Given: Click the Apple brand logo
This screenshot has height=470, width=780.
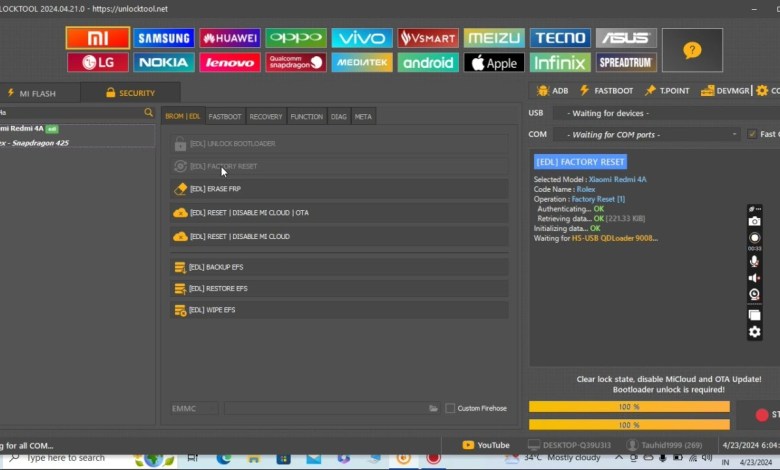Looking at the screenshot, I should pyautogui.click(x=494, y=62).
